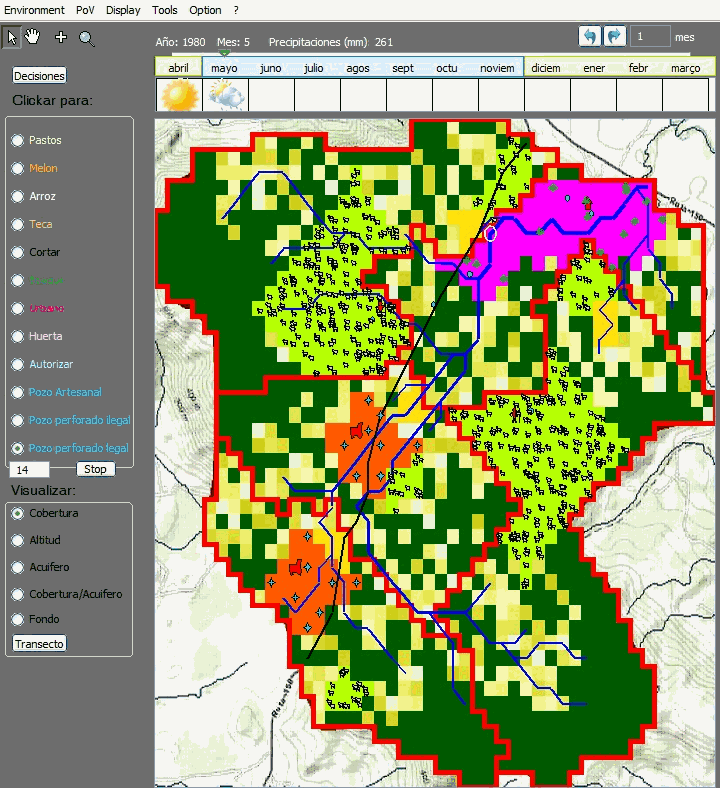The image size is (720, 788).
Task: Click the sunny weather icon for abril
Action: click(x=180, y=95)
